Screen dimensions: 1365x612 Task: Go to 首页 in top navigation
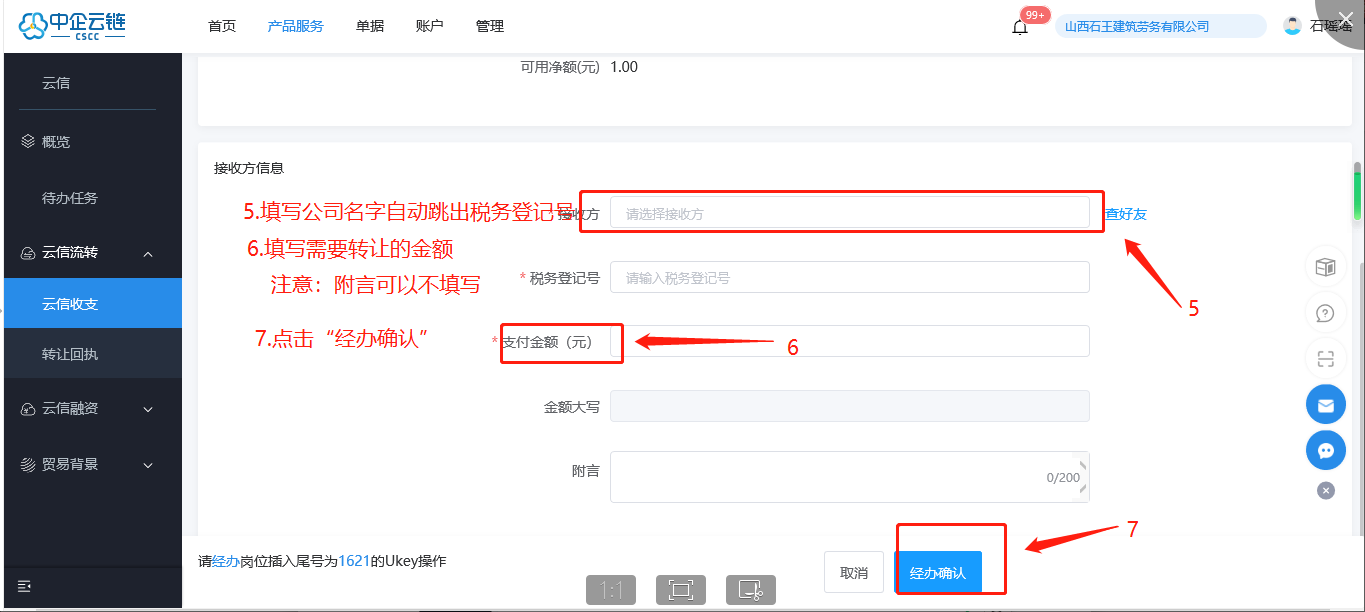click(222, 26)
